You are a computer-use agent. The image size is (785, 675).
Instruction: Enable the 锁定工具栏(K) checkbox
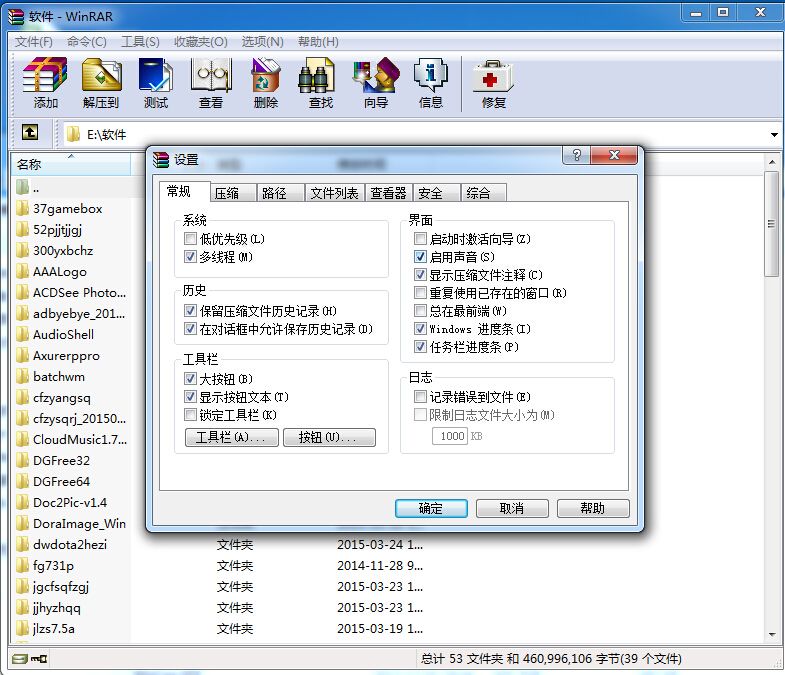coord(190,415)
